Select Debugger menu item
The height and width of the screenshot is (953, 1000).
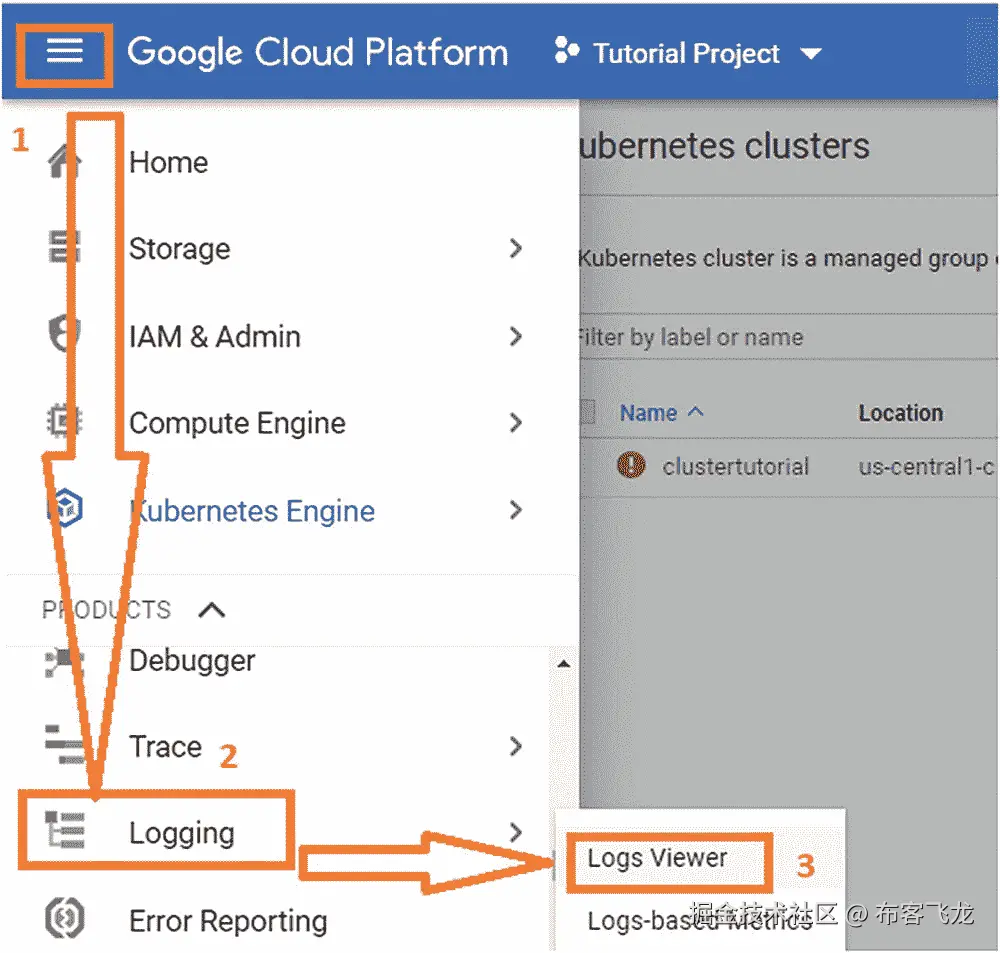coord(192,661)
